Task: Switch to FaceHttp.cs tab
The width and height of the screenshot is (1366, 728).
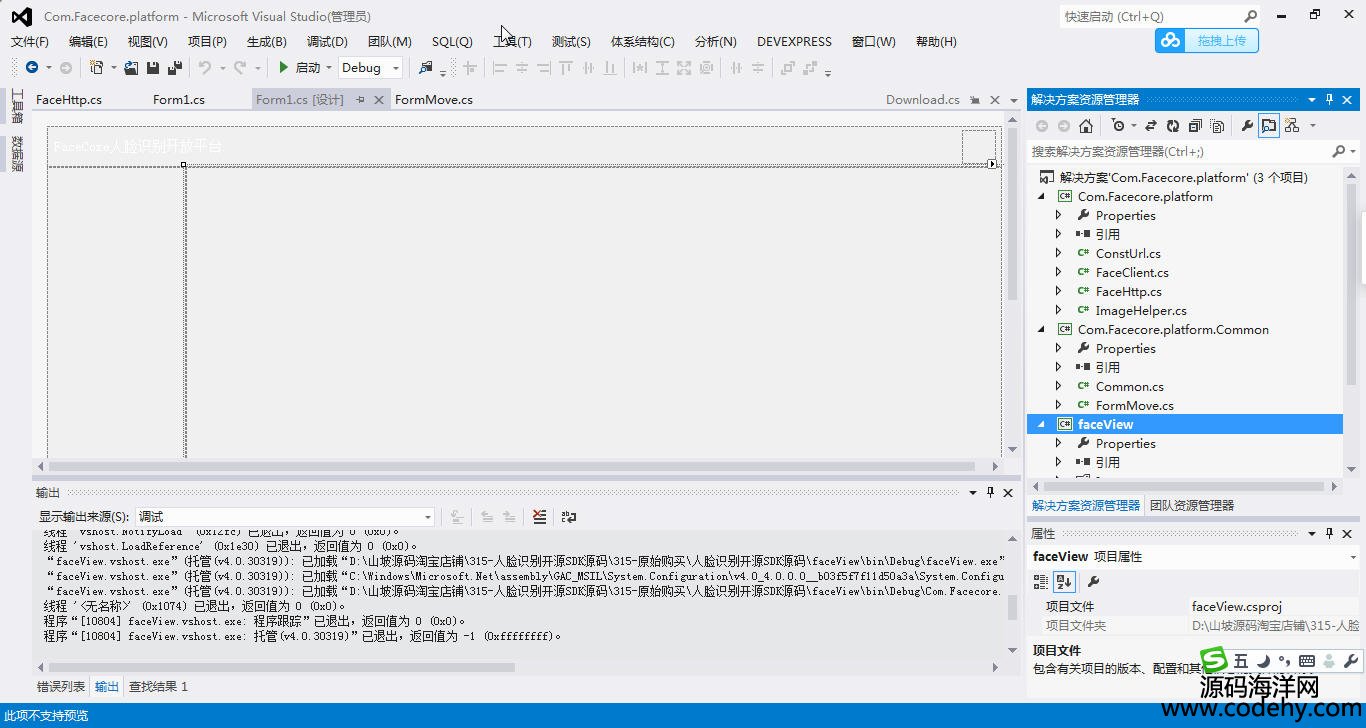Action: pyautogui.click(x=69, y=99)
